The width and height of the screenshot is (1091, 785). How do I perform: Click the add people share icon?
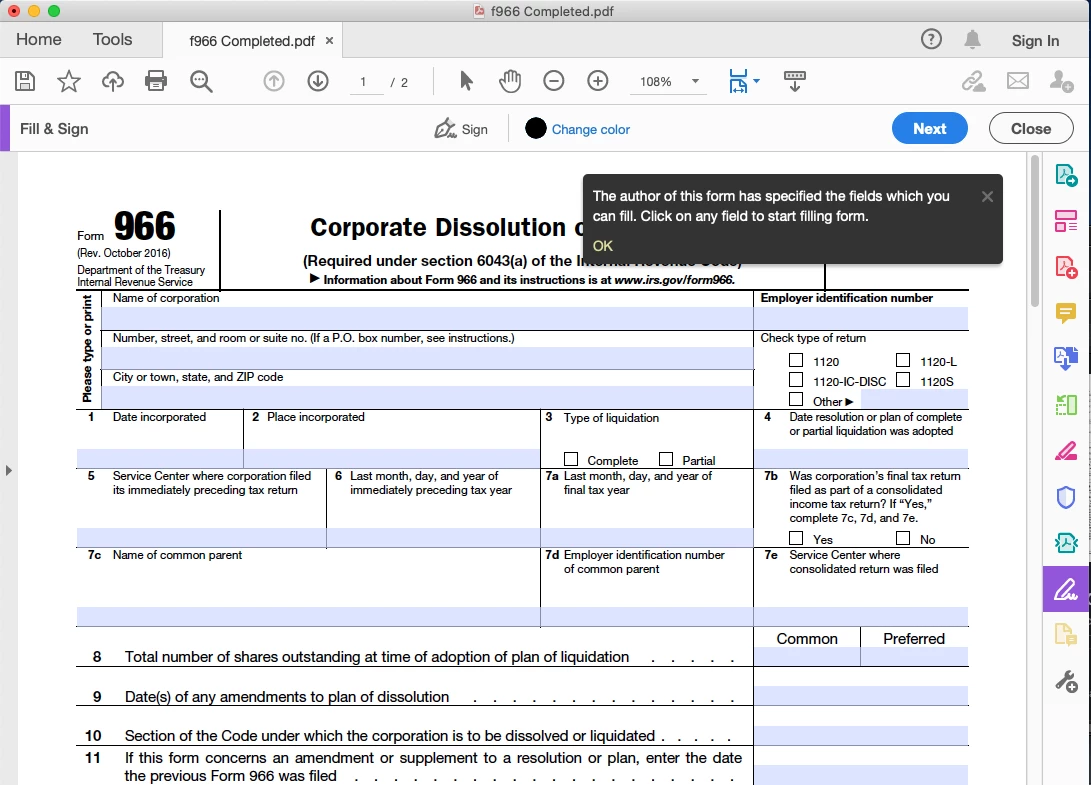click(1061, 81)
